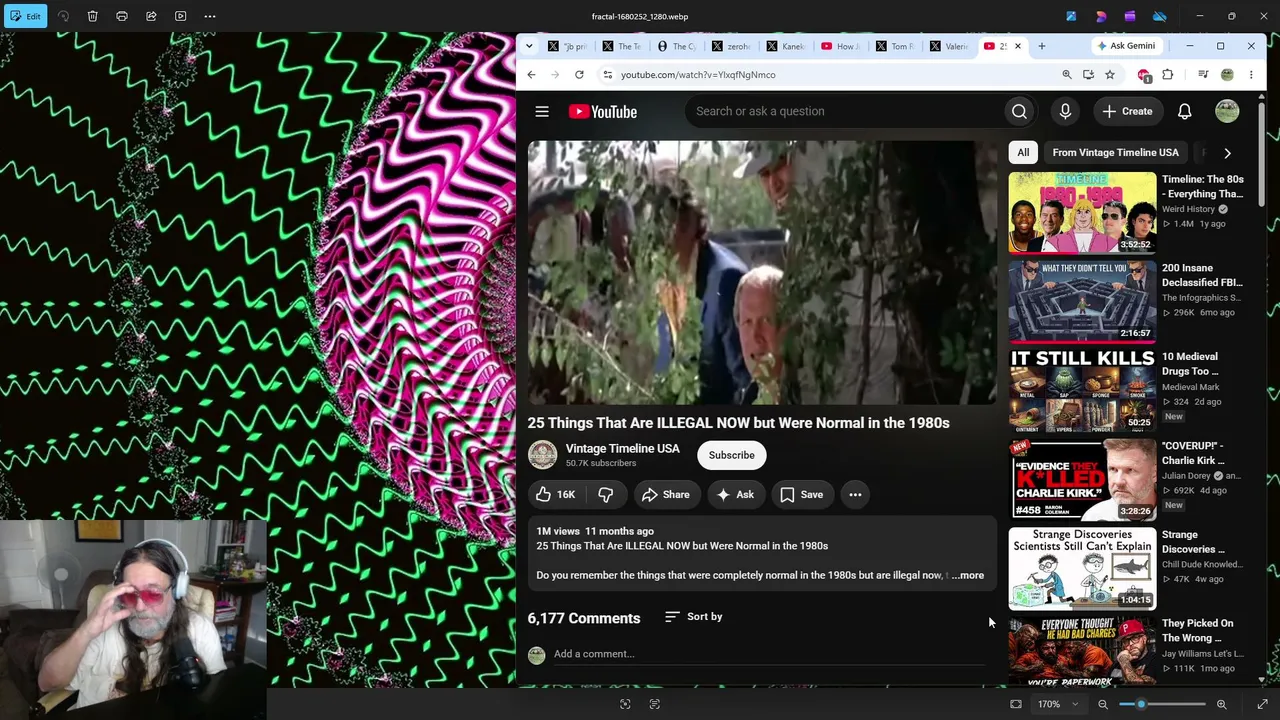Screen dimensions: 1280x720
Task: Open 'Timeline: The 80s' video thumbnail
Action: [x=1082, y=213]
